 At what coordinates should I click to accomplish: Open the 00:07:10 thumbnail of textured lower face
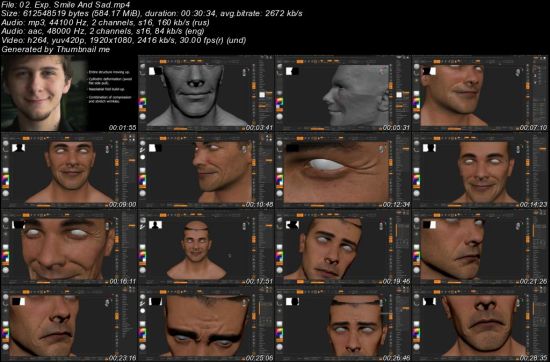480,93
